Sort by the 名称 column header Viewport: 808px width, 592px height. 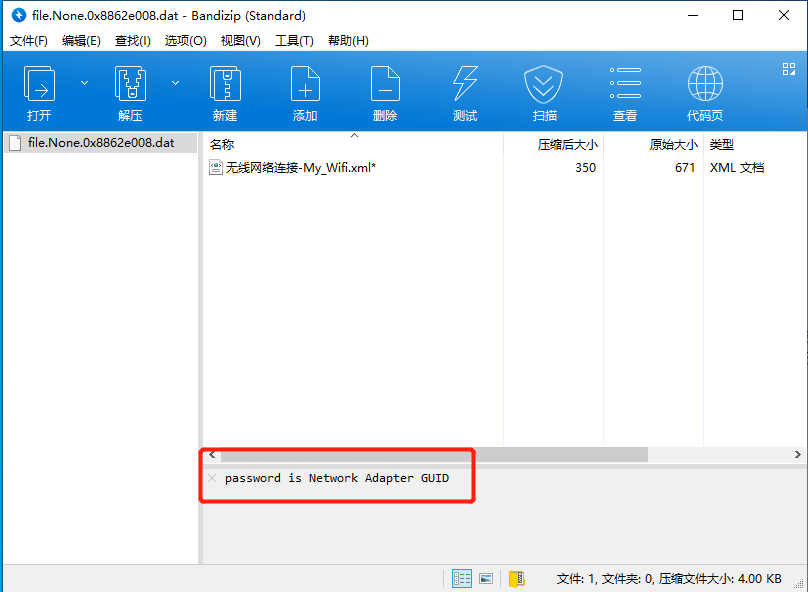click(x=354, y=145)
